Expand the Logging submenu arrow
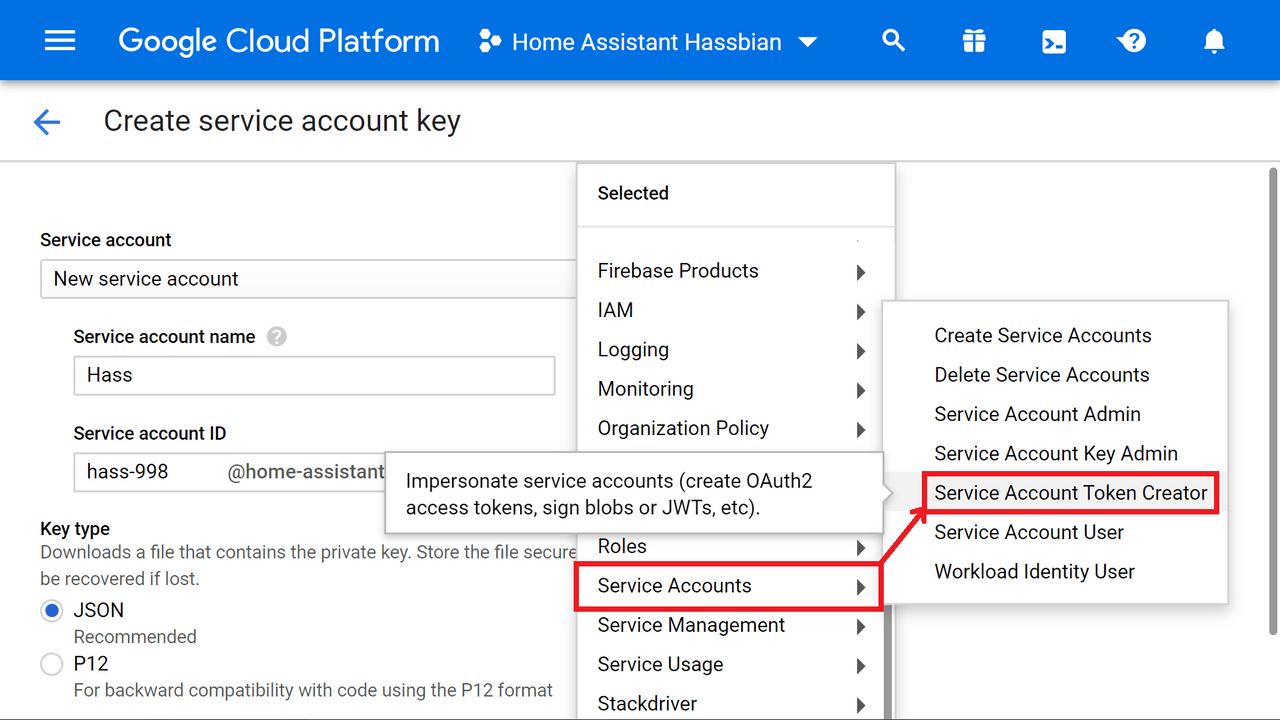The height and width of the screenshot is (720, 1280). pyautogui.click(x=861, y=351)
